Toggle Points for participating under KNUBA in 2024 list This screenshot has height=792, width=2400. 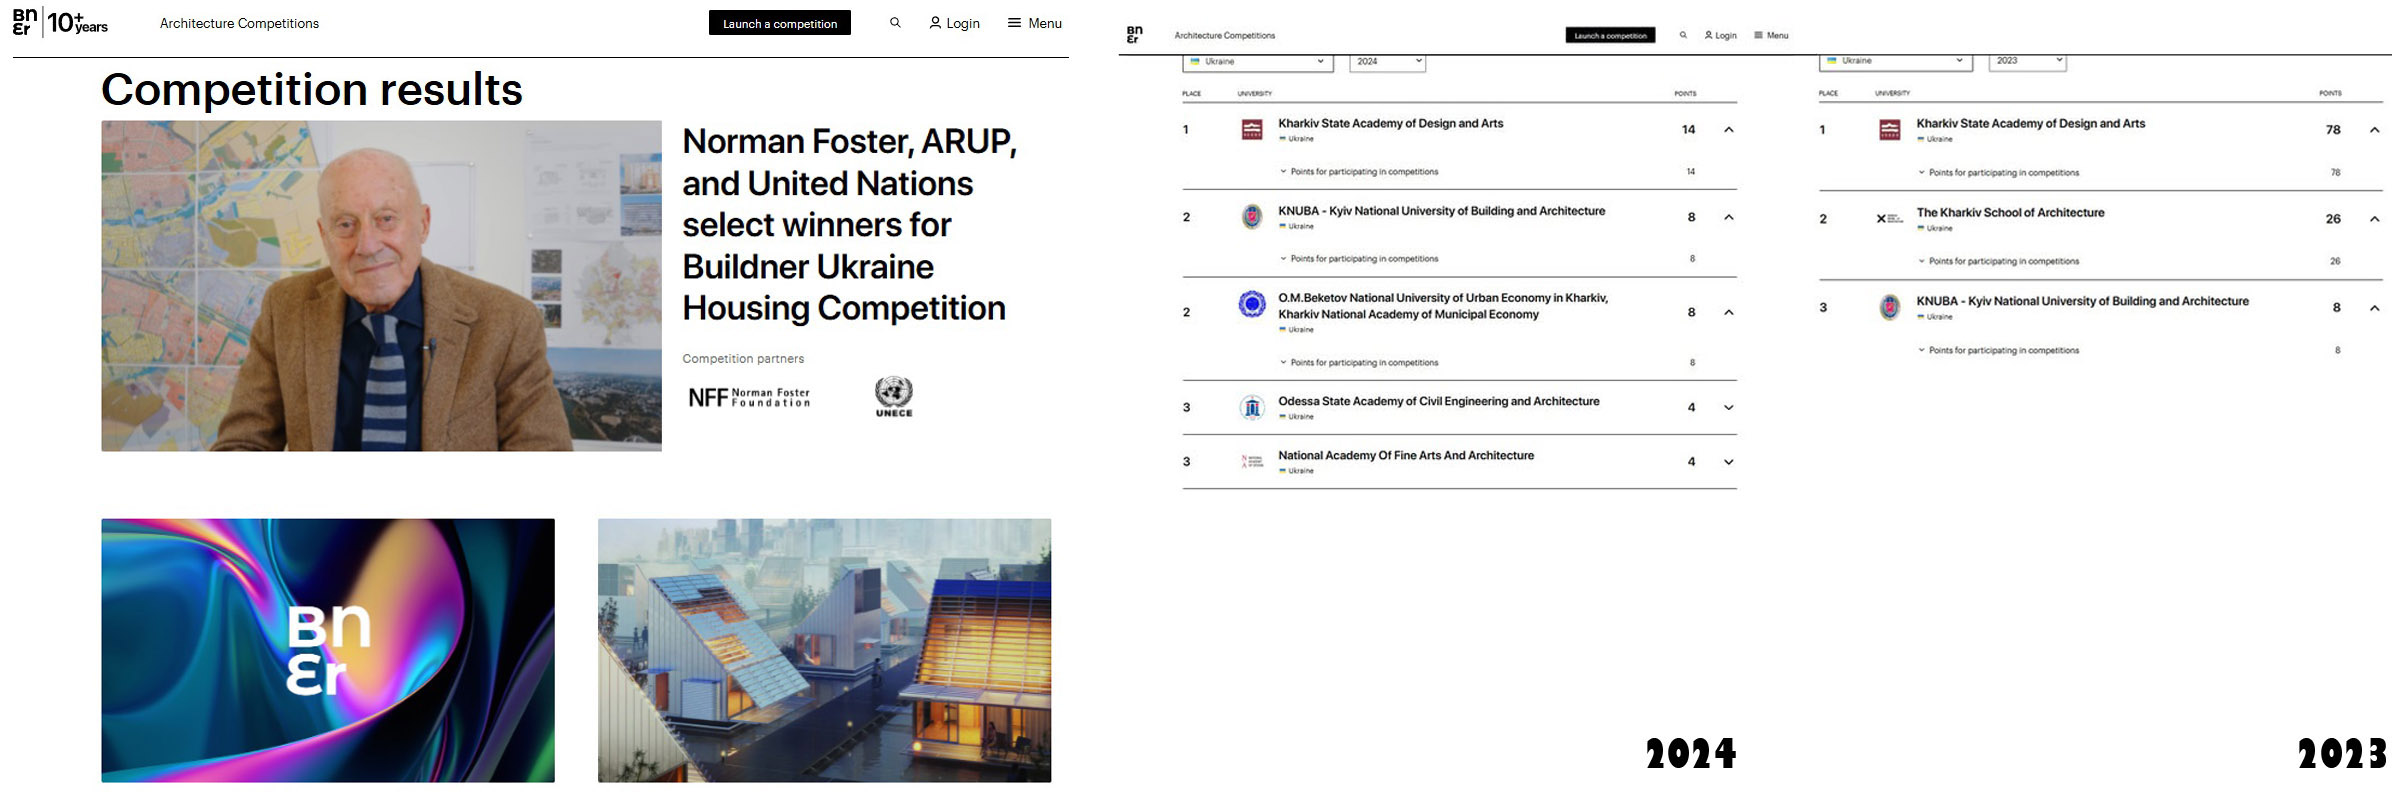click(x=1359, y=259)
